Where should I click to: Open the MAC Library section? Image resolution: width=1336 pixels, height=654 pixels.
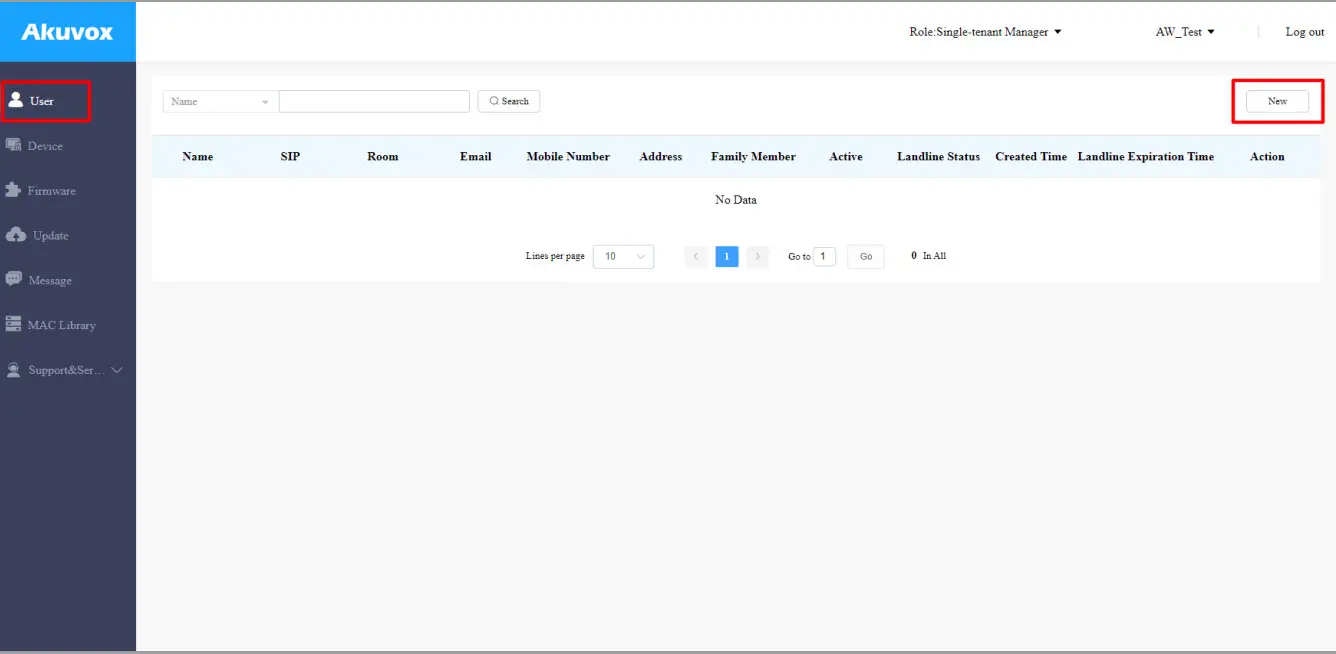click(x=60, y=324)
